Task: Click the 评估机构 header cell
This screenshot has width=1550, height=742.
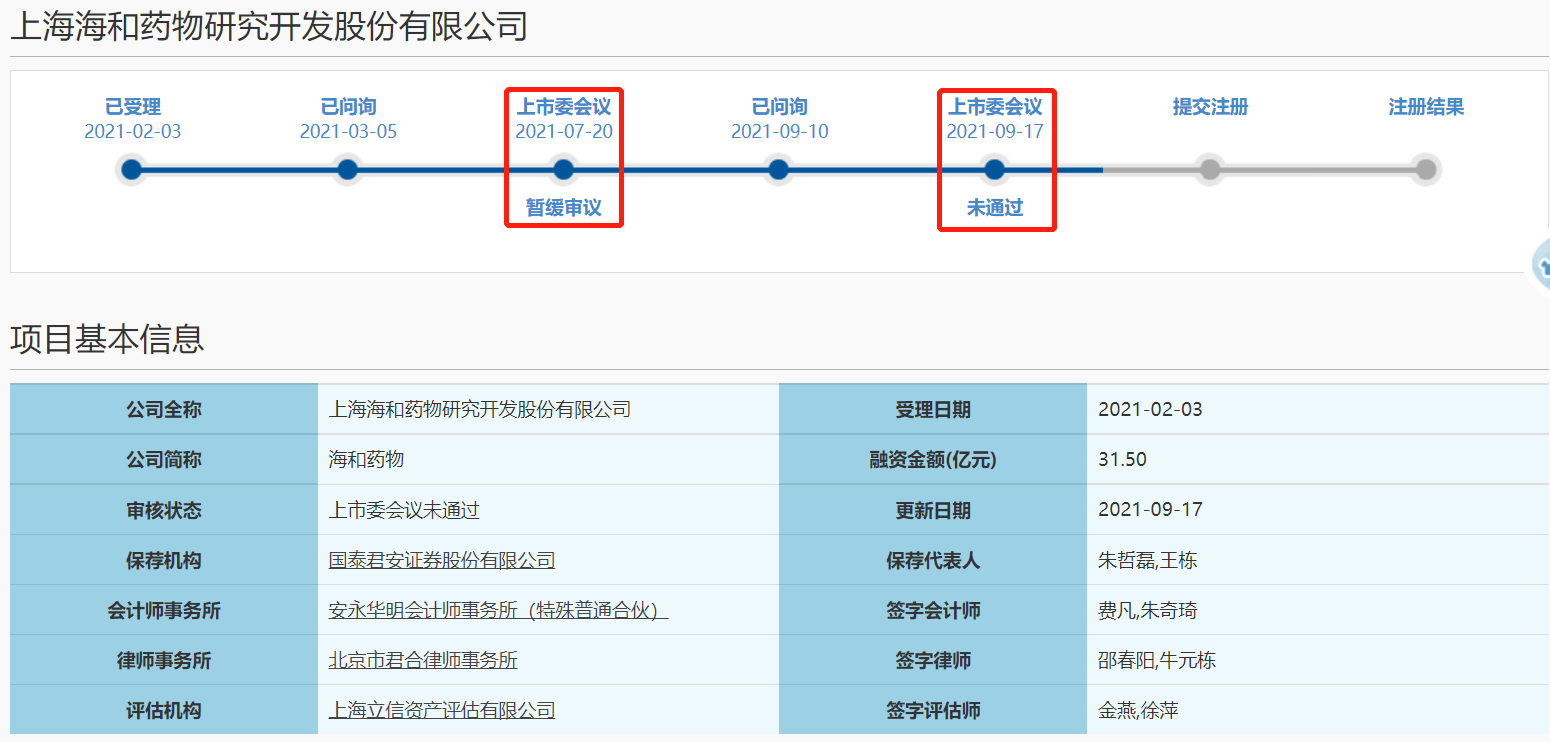Action: 164,710
